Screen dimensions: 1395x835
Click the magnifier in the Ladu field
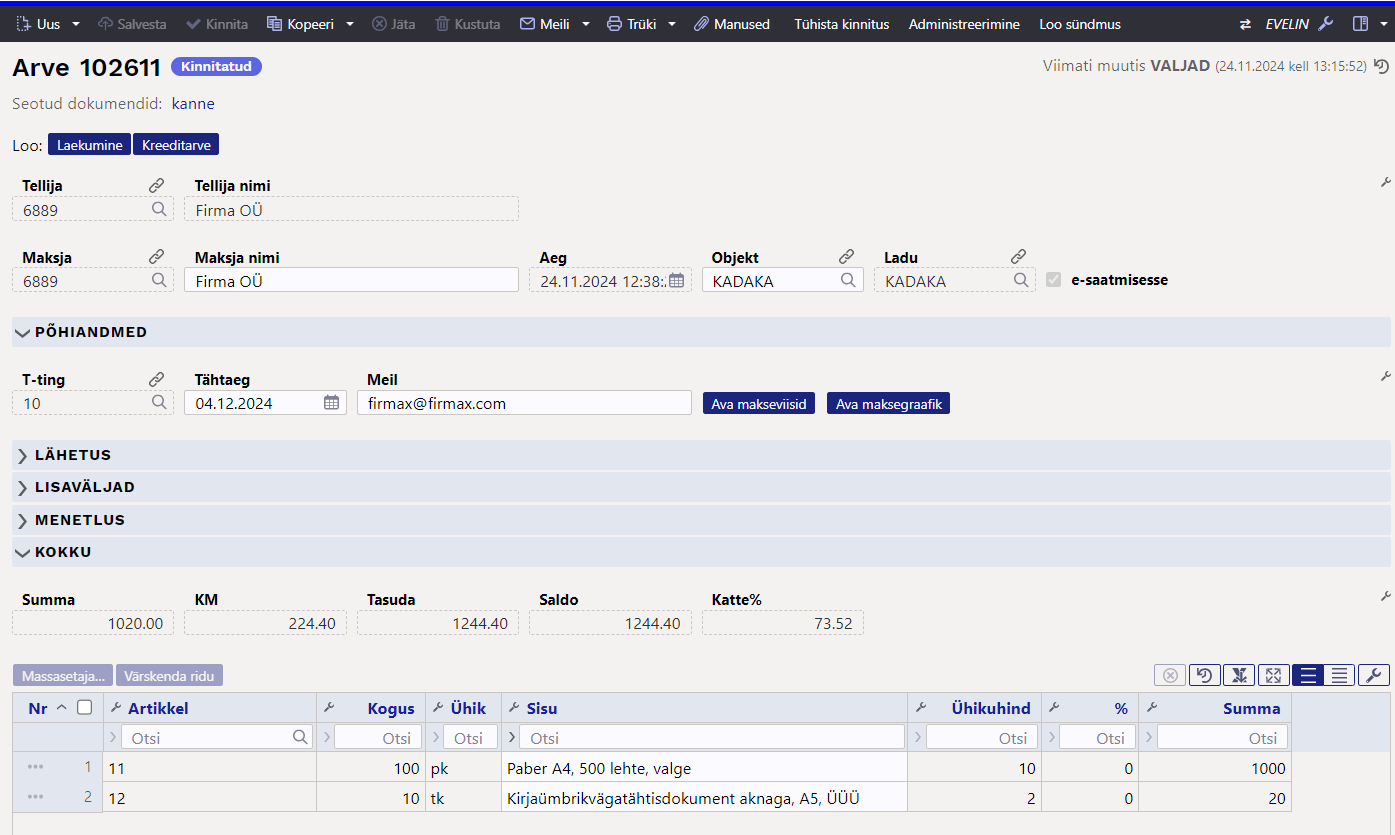[1021, 280]
